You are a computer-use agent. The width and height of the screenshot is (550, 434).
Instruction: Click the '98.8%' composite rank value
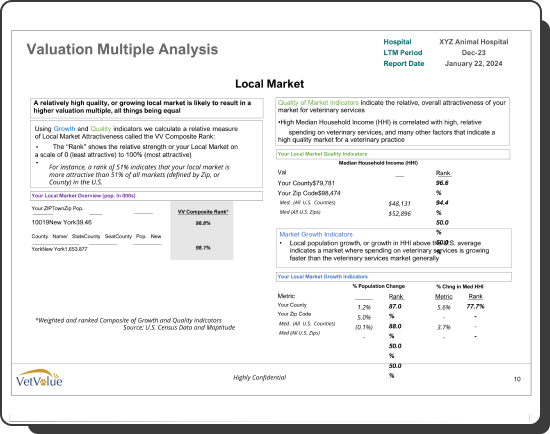tap(203, 223)
